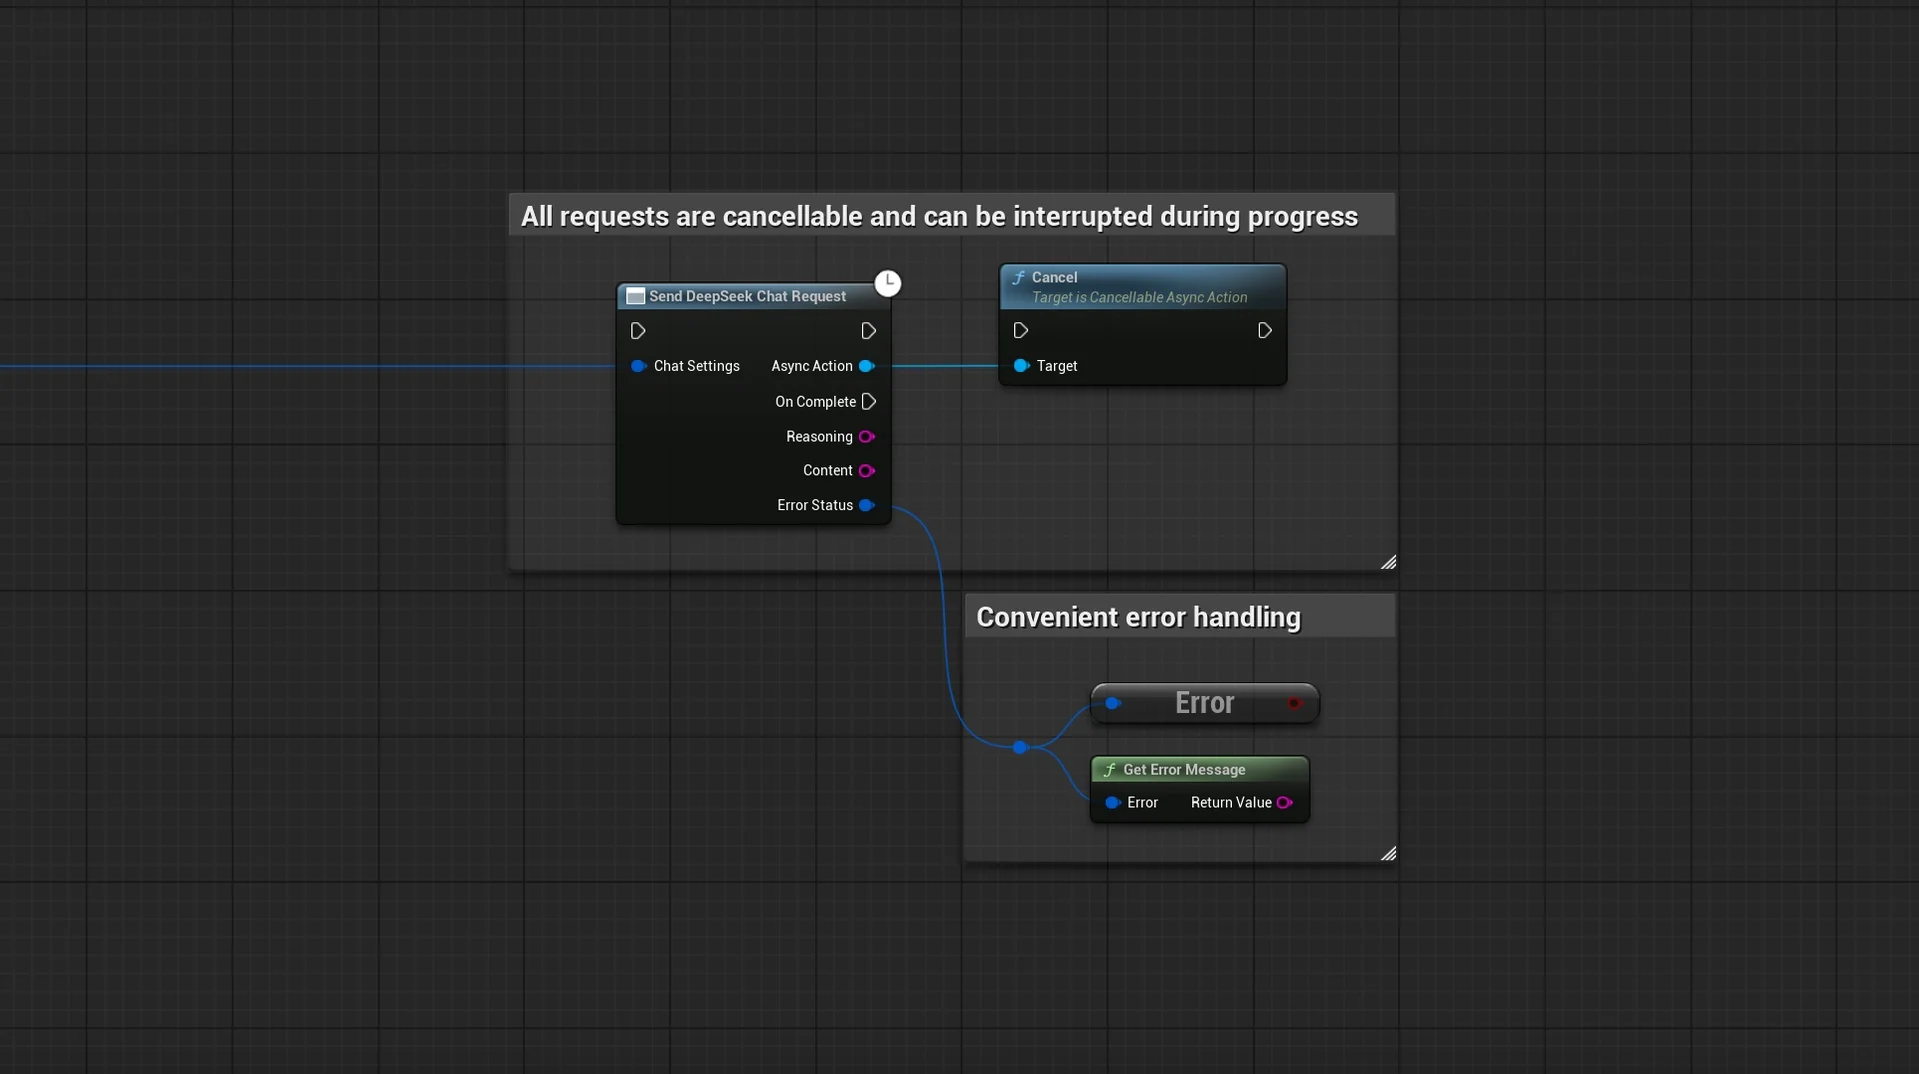The image size is (1919, 1074).
Task: Click the Reasoning output pin
Action: (866, 437)
